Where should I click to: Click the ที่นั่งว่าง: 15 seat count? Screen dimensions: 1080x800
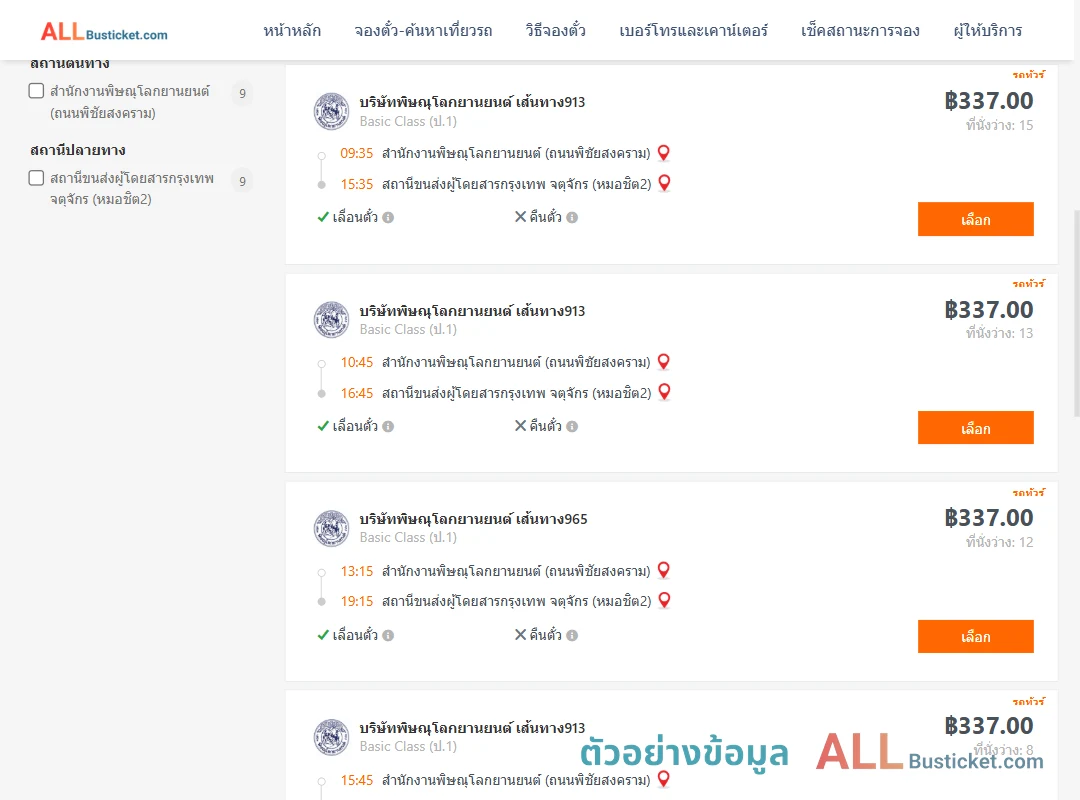[x=999, y=125]
